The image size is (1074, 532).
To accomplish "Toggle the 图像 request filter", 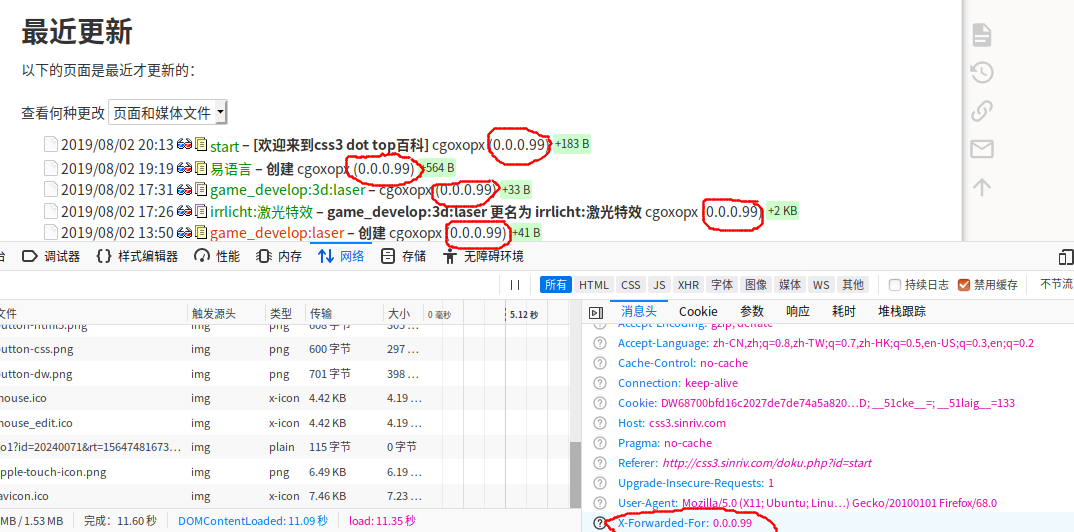I will (x=755, y=285).
